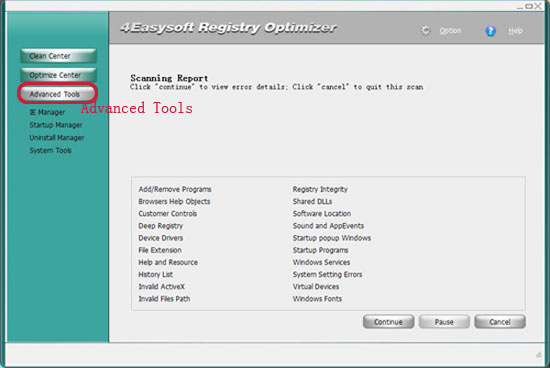Select the History List entry
Image resolution: width=550 pixels, height=368 pixels.
coord(155,274)
